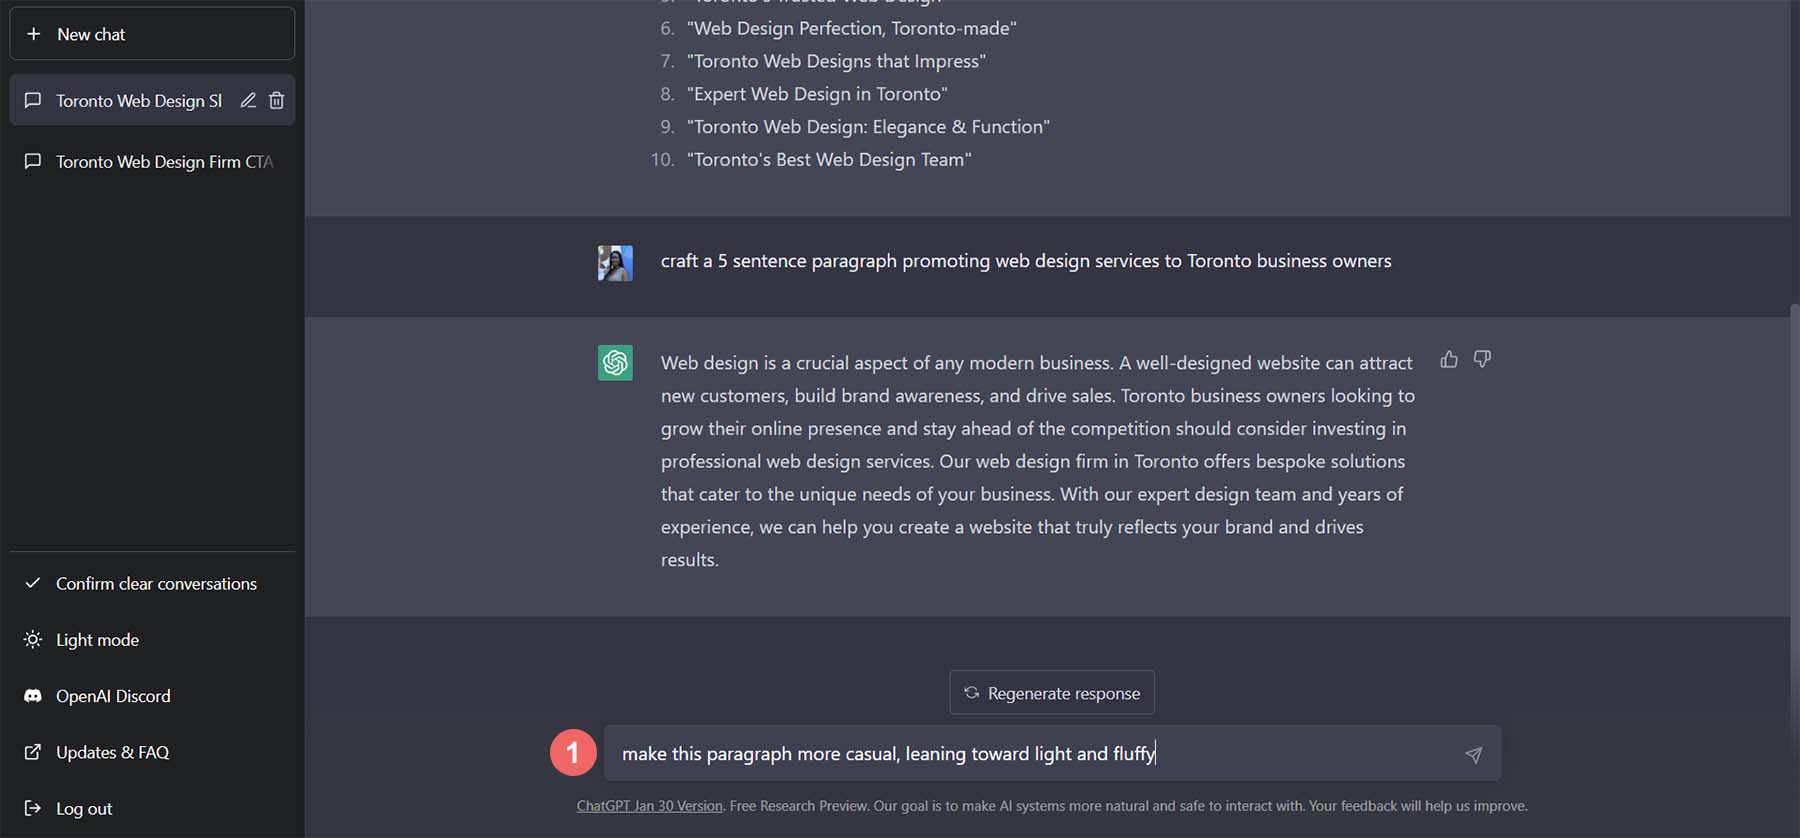Click the OpenAI Discord icon
The height and width of the screenshot is (838, 1800).
point(33,696)
